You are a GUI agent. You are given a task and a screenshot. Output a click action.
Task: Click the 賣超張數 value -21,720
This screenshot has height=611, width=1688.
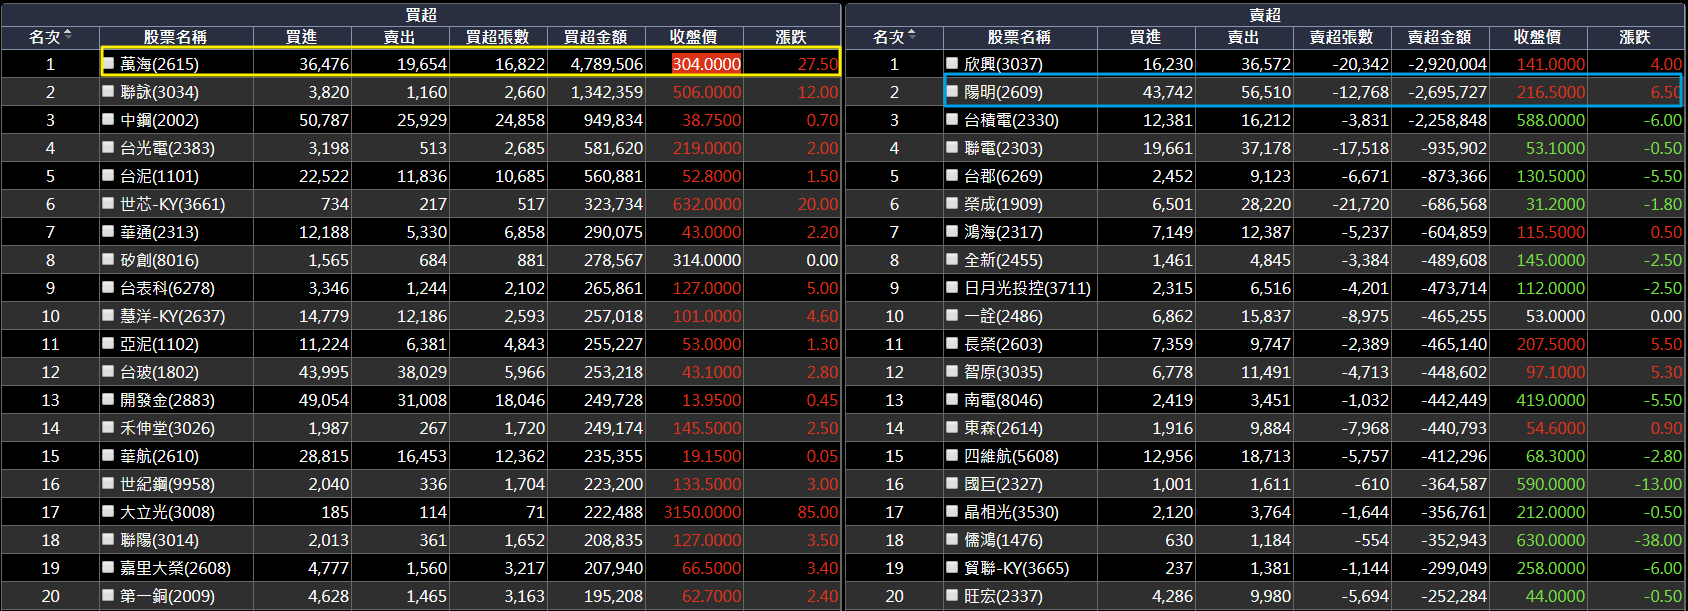tap(1360, 204)
